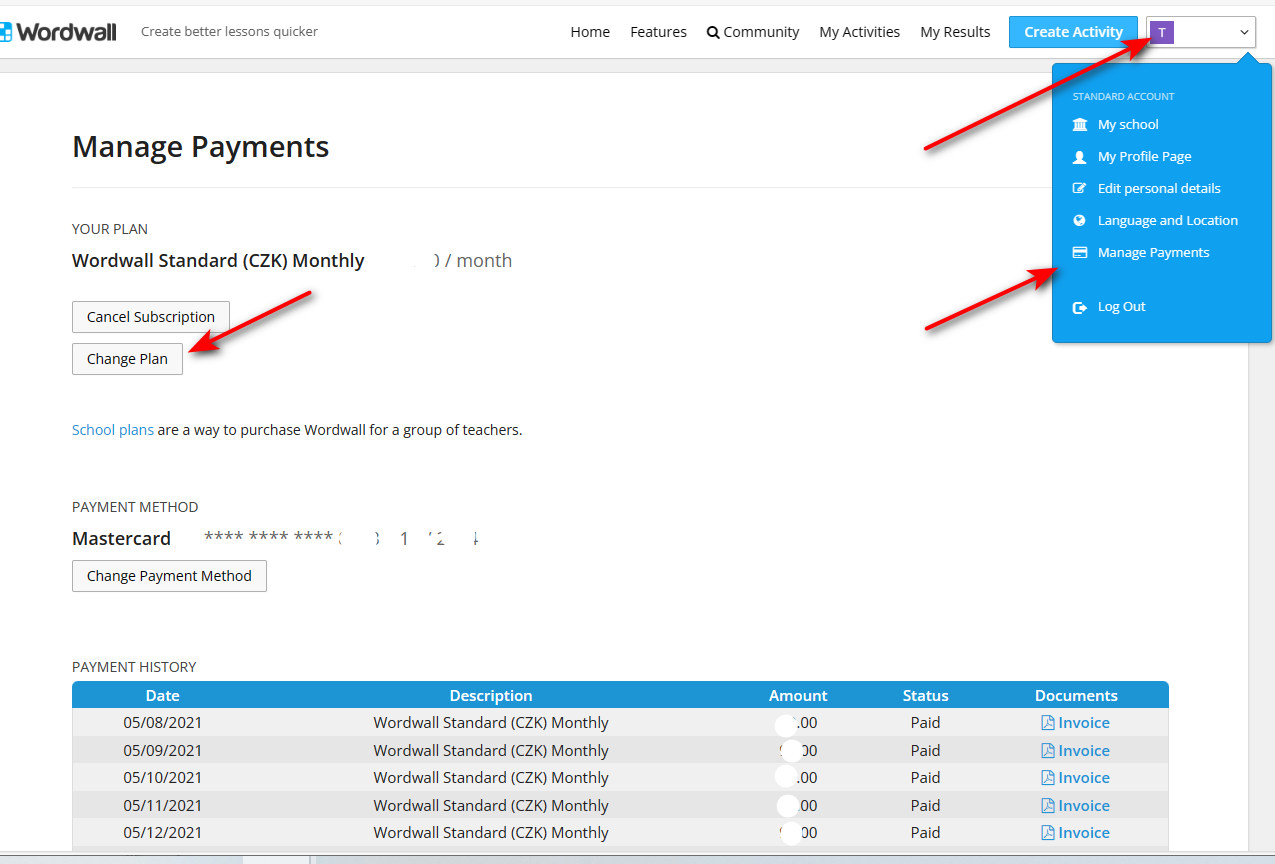Viewport: 1275px width, 864px height.
Task: Click the PAYMENT METHOD section label
Action: tap(135, 507)
